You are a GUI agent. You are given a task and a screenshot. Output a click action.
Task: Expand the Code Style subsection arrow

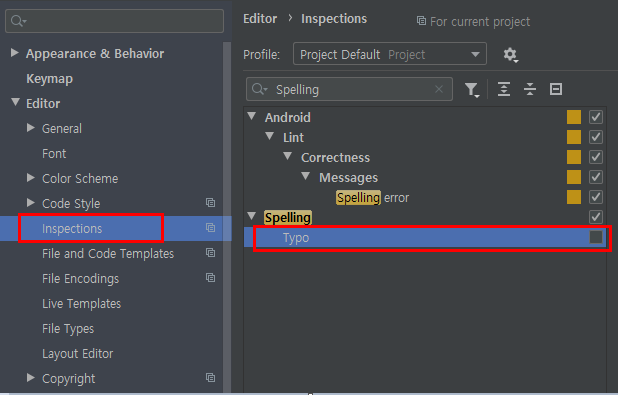[31, 203]
